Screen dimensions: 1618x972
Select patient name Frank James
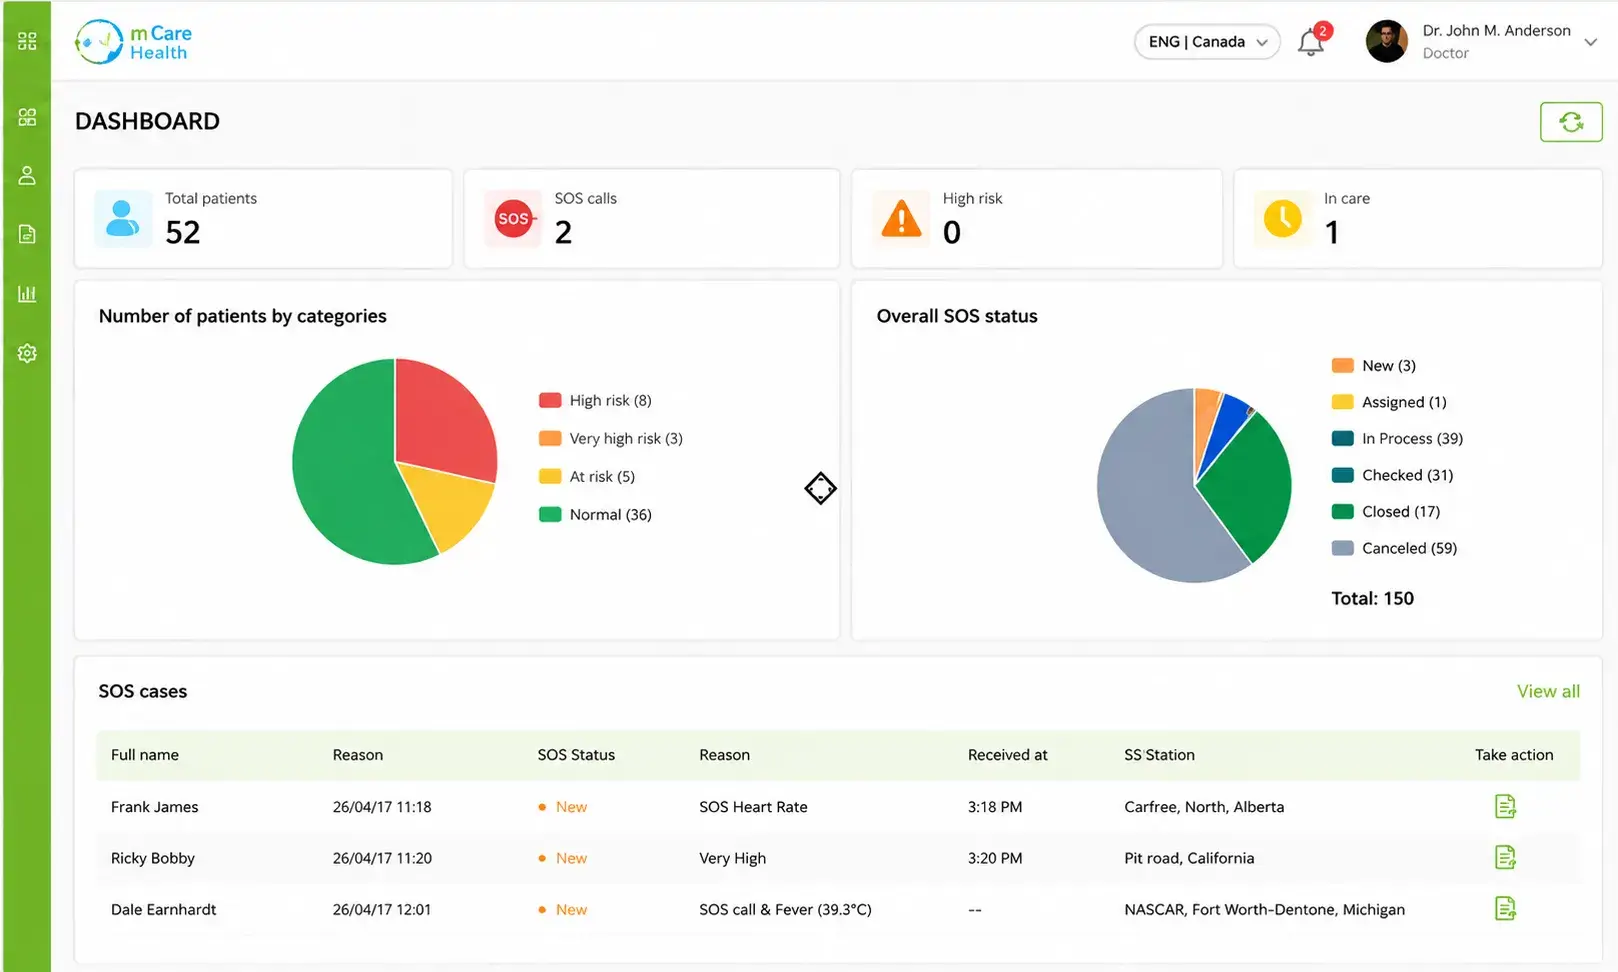coord(155,807)
